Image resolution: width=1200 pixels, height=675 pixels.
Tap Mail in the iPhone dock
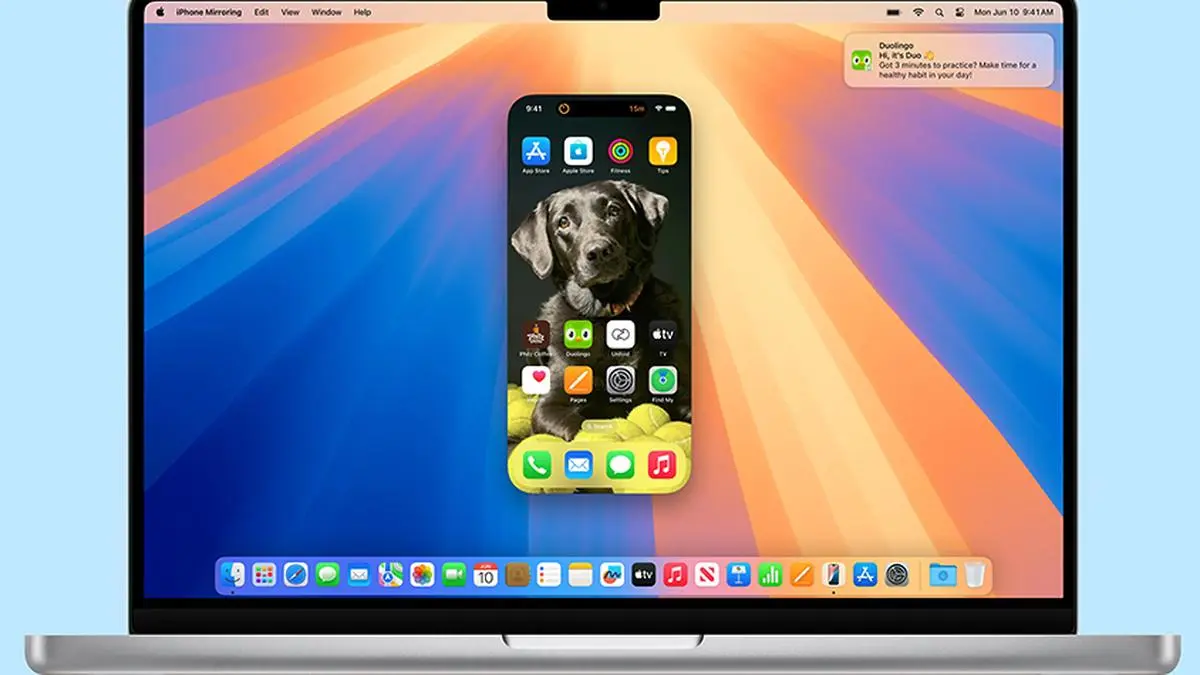(x=579, y=464)
